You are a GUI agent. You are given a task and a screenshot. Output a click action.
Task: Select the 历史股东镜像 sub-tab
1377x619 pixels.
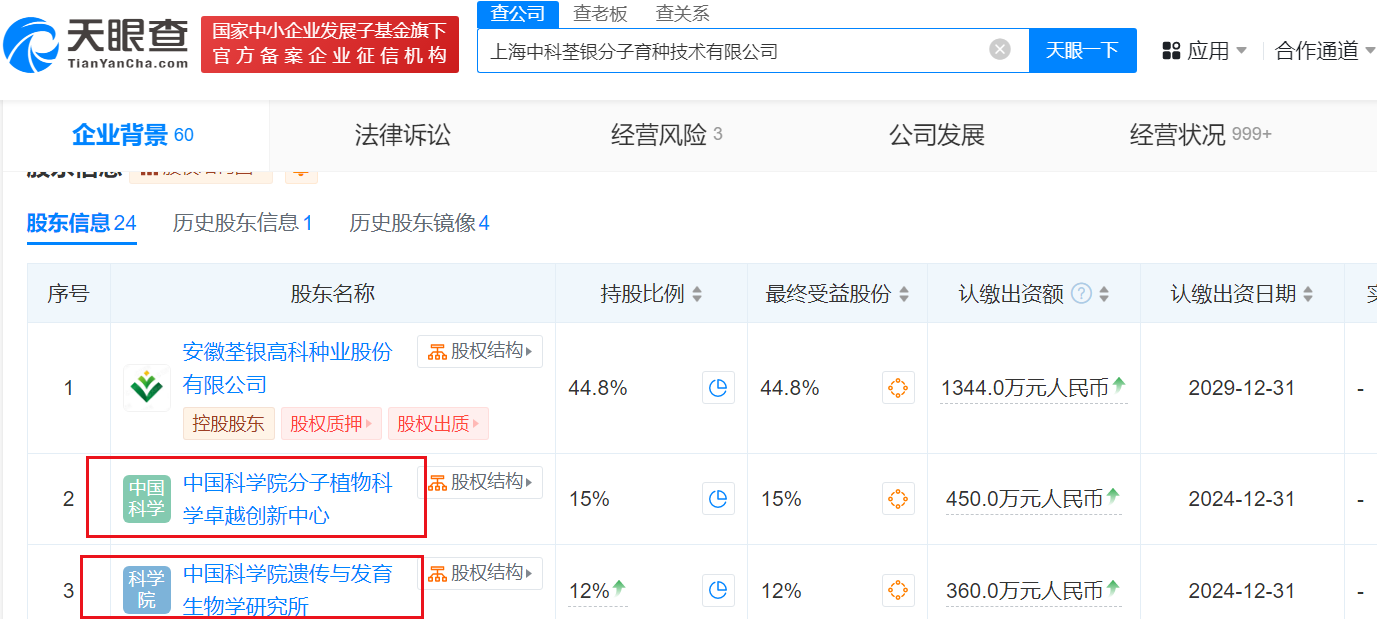tap(419, 223)
